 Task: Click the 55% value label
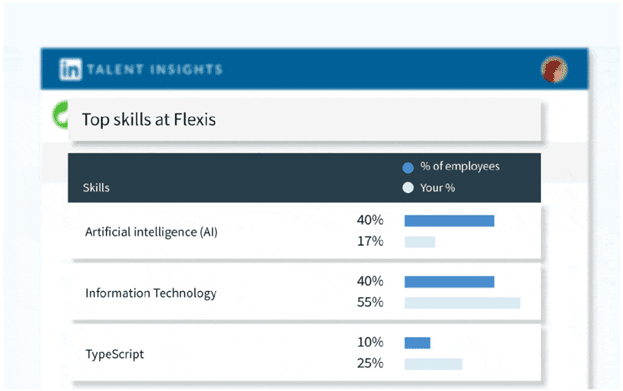(370, 302)
